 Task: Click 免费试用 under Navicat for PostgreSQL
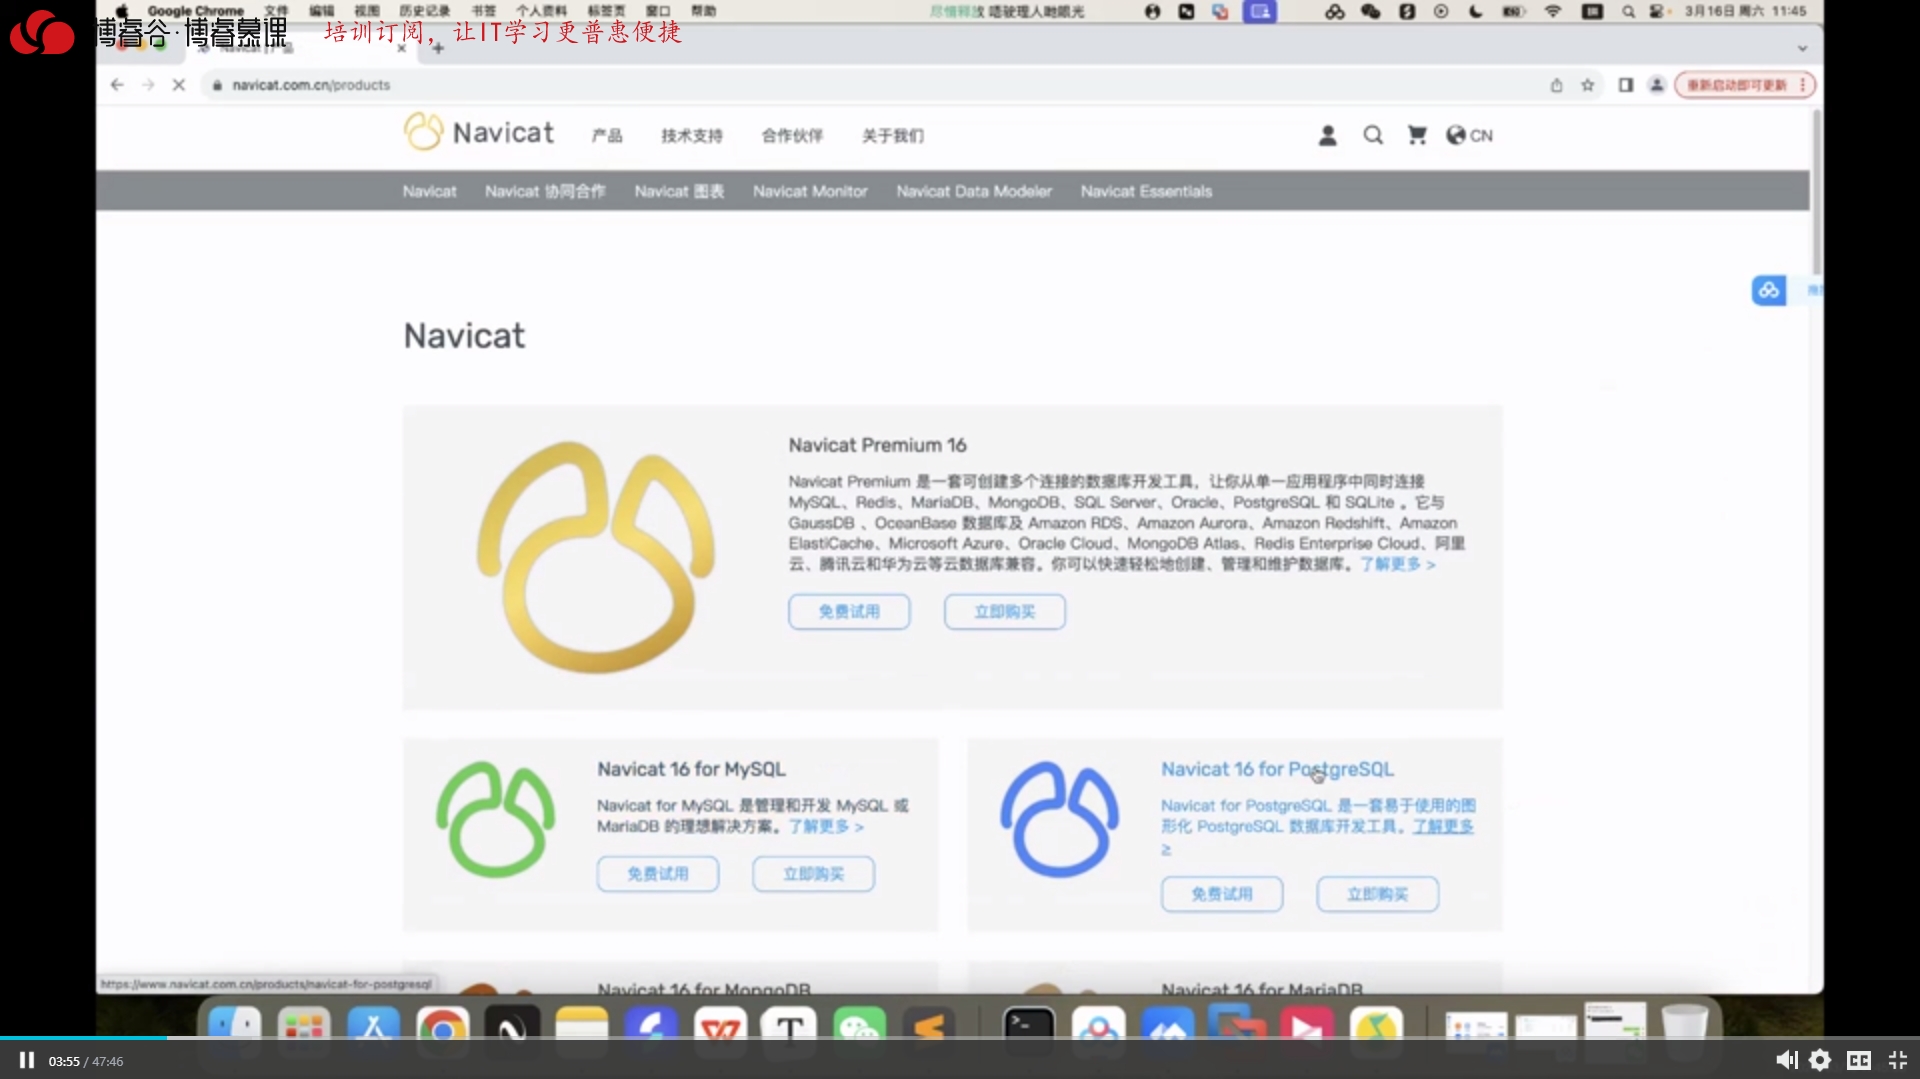click(x=1222, y=894)
